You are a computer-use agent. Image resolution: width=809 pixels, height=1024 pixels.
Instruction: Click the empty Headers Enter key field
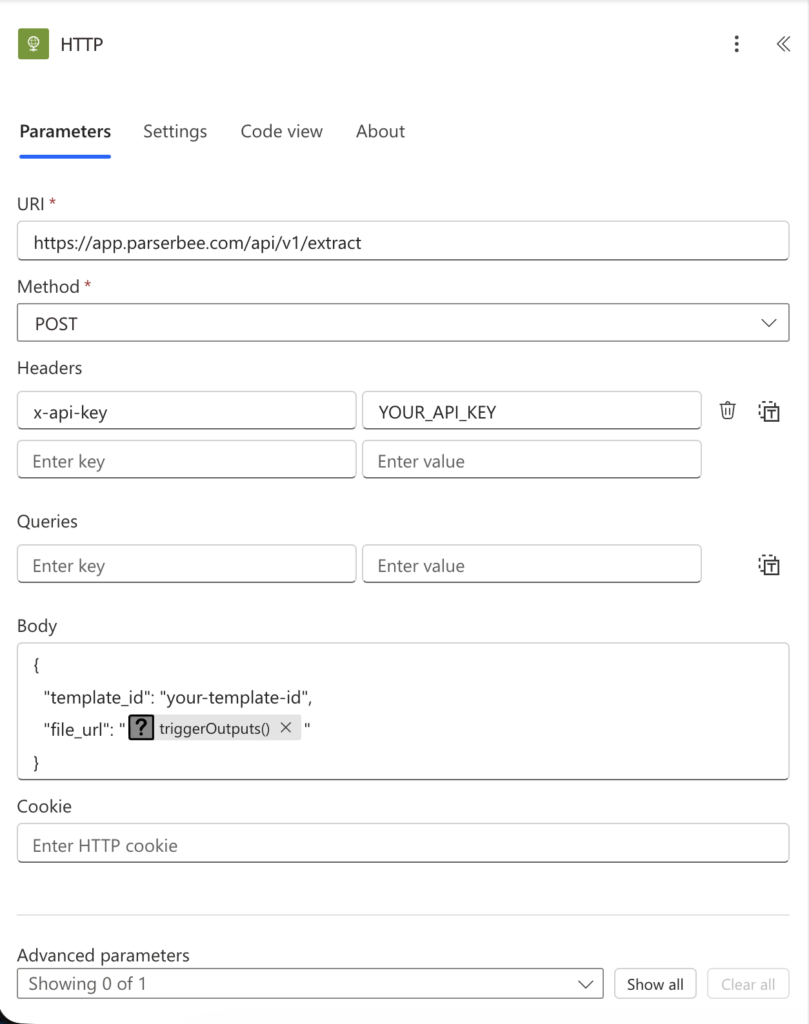click(187, 460)
